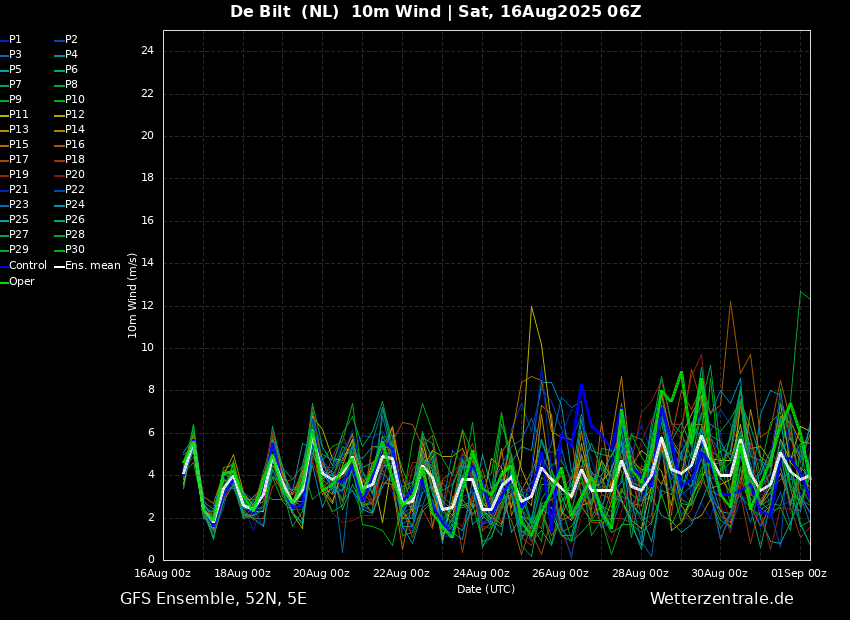Click the 10m Wind (m/s) y-axis title
Screen dimensions: 850x620
point(133,295)
